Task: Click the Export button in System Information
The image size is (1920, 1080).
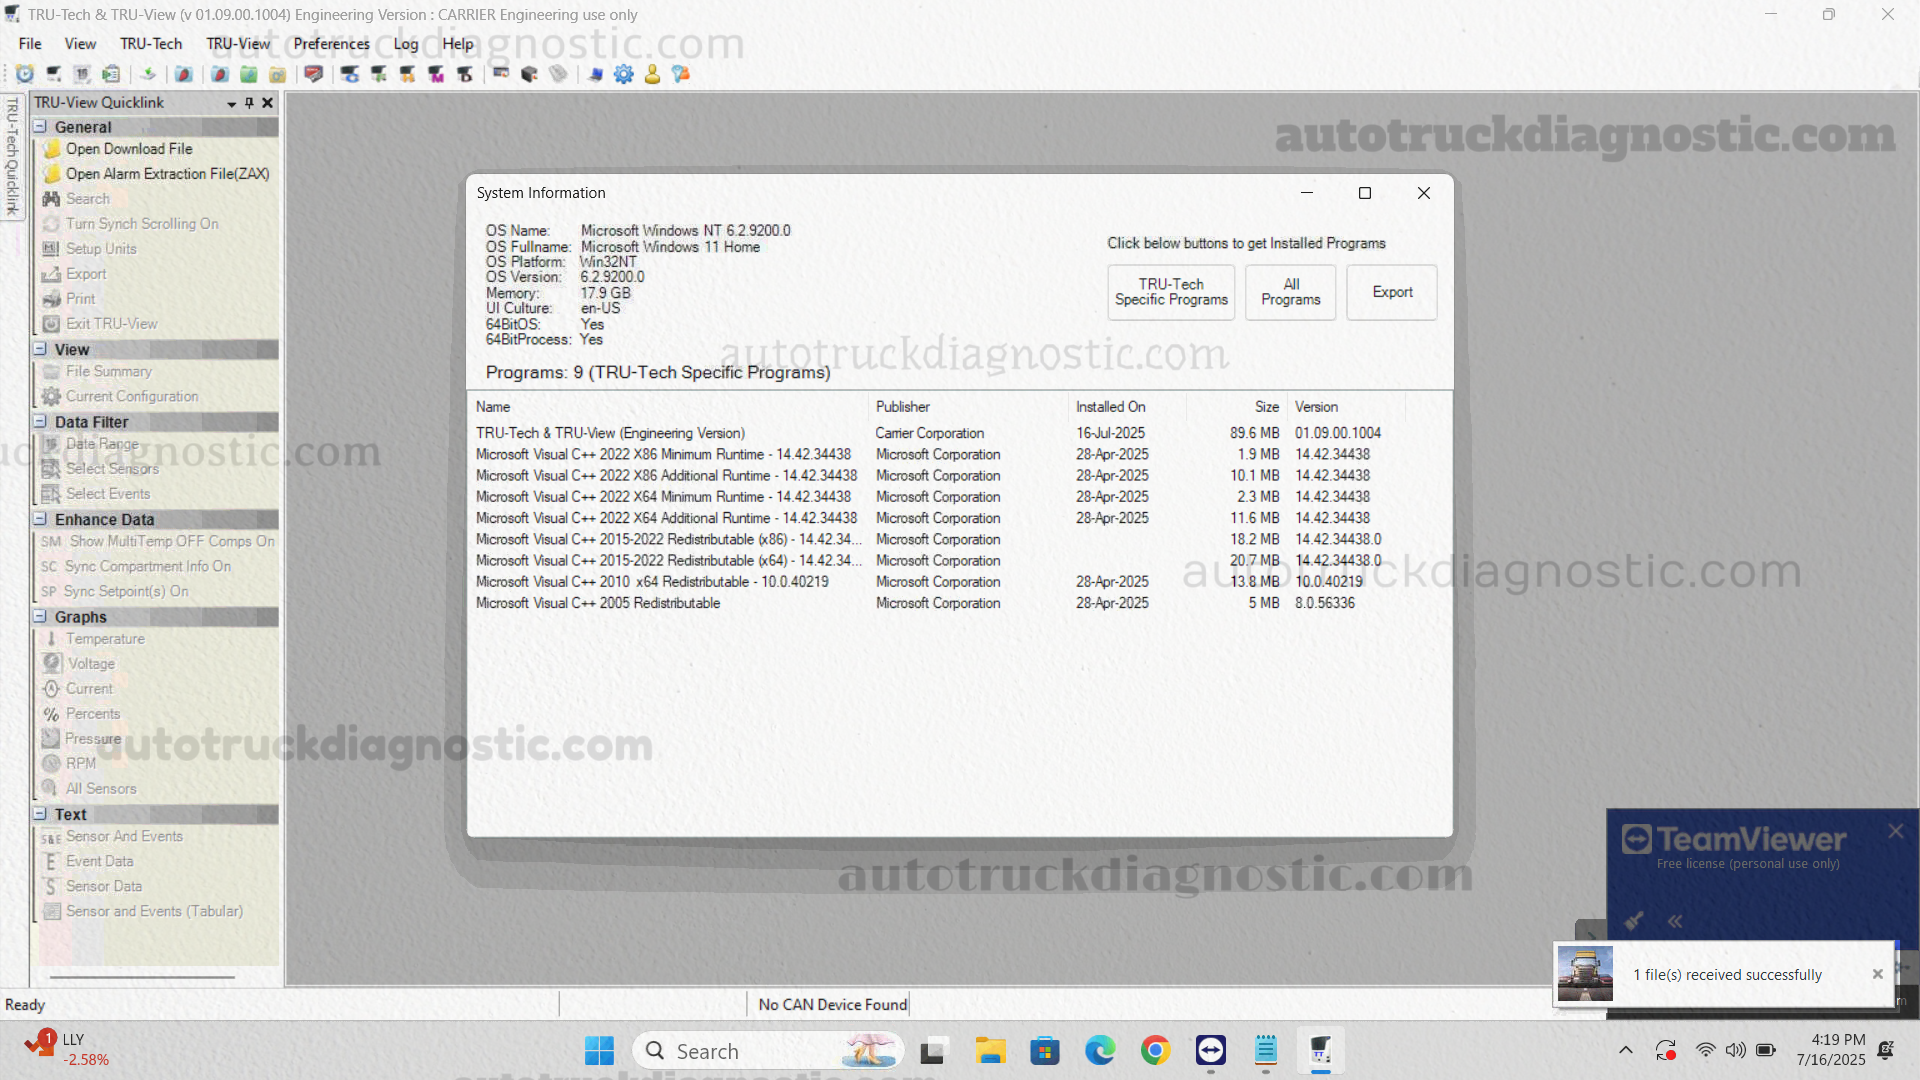Action: [x=1391, y=292]
